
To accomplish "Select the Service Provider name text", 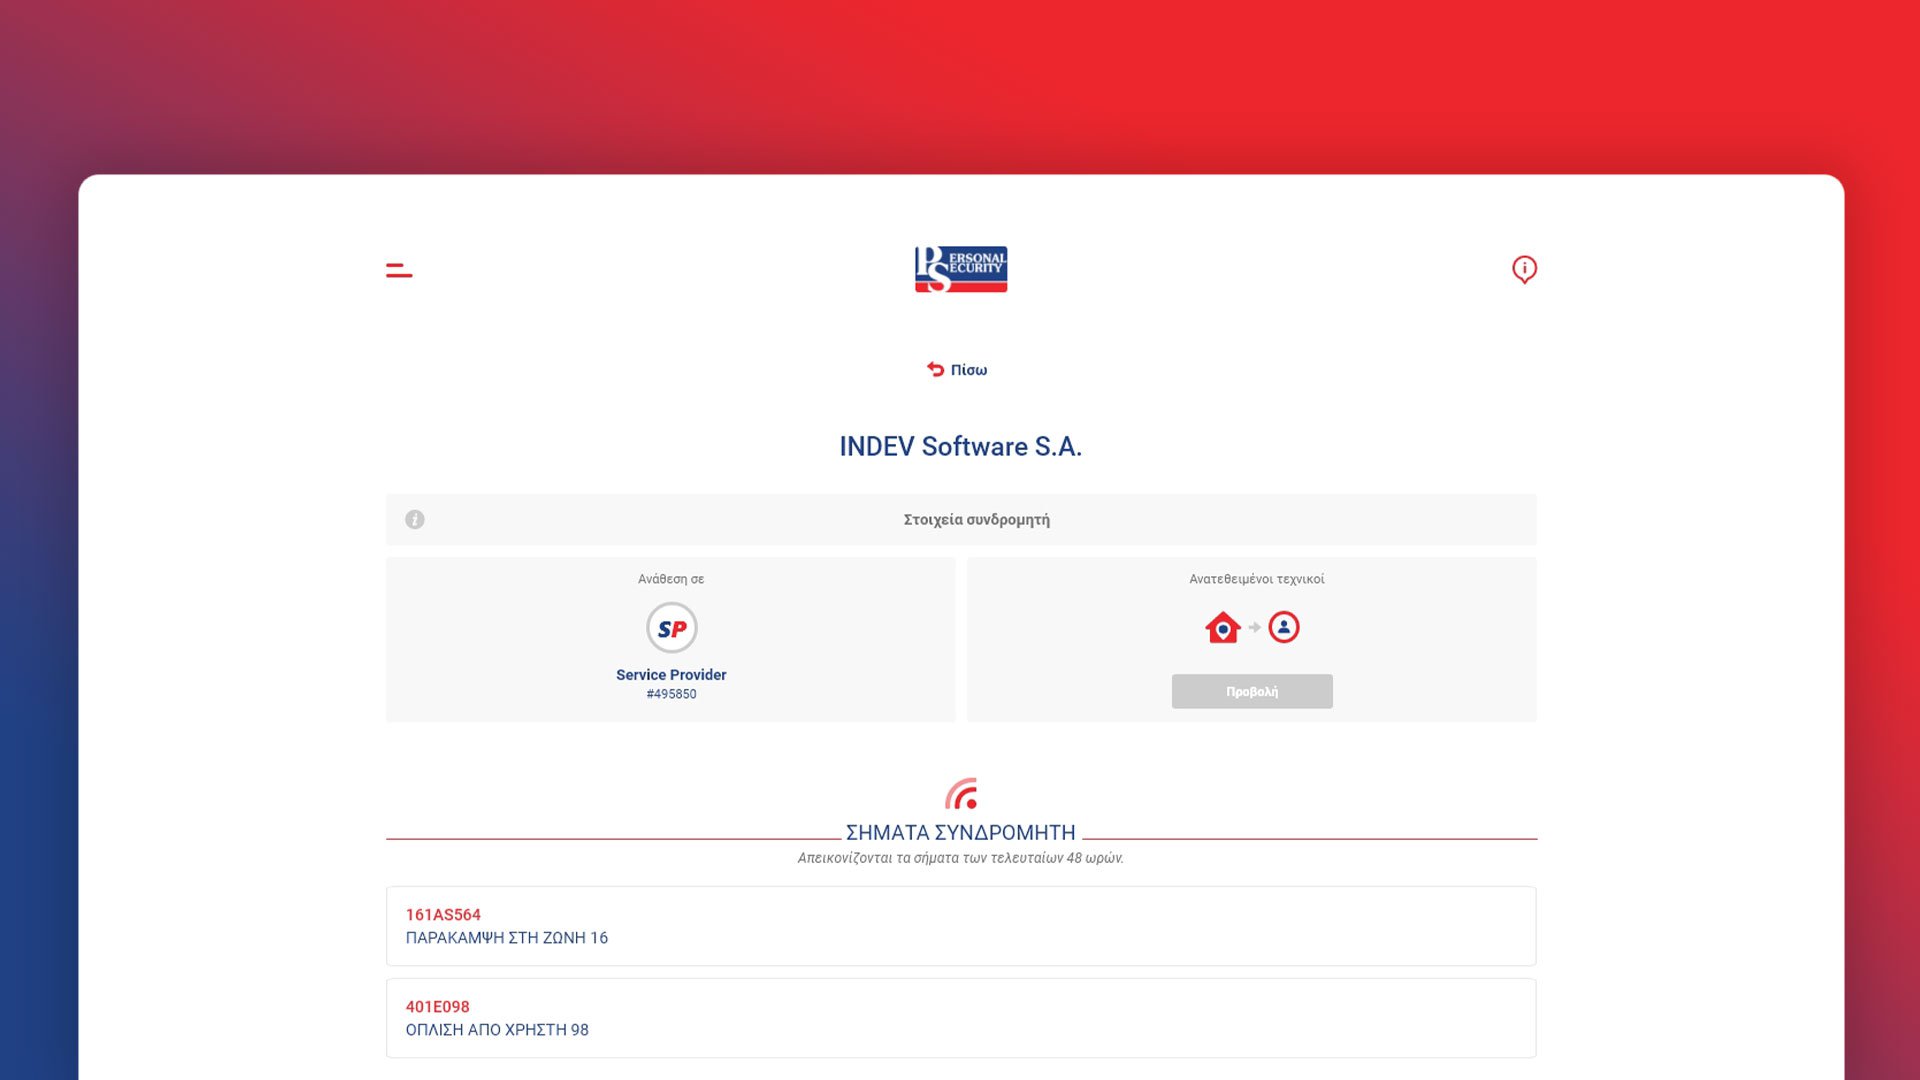I will click(x=671, y=675).
